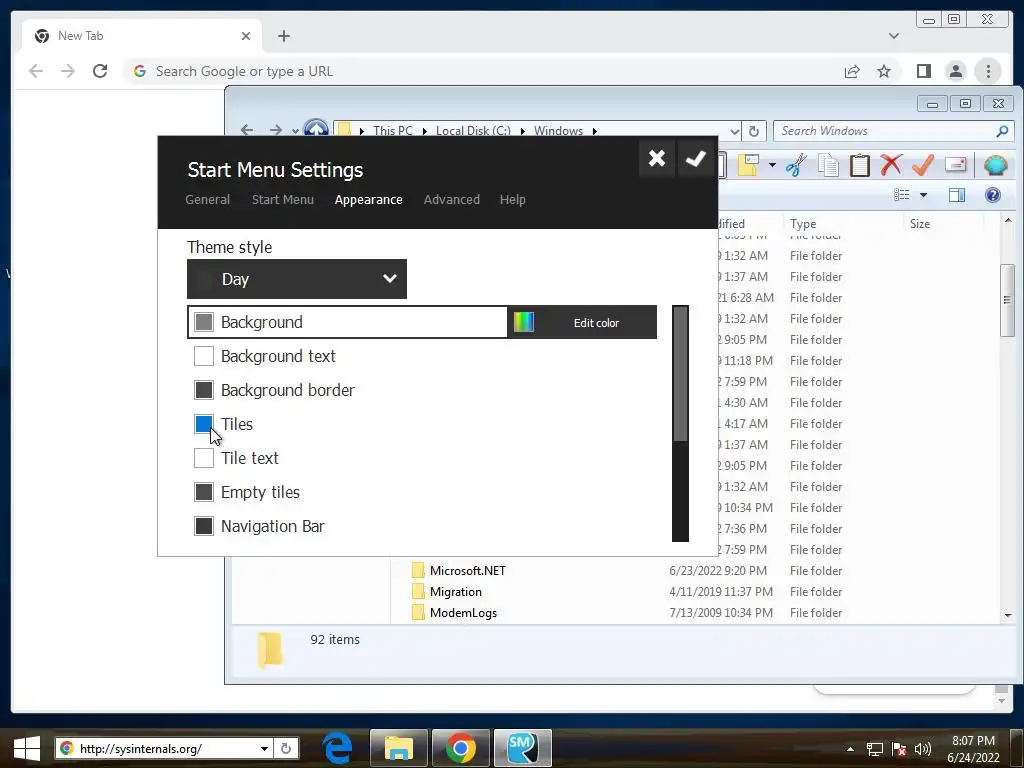Image resolution: width=1024 pixels, height=768 pixels.
Task: Open the Help tab
Action: coord(513,199)
